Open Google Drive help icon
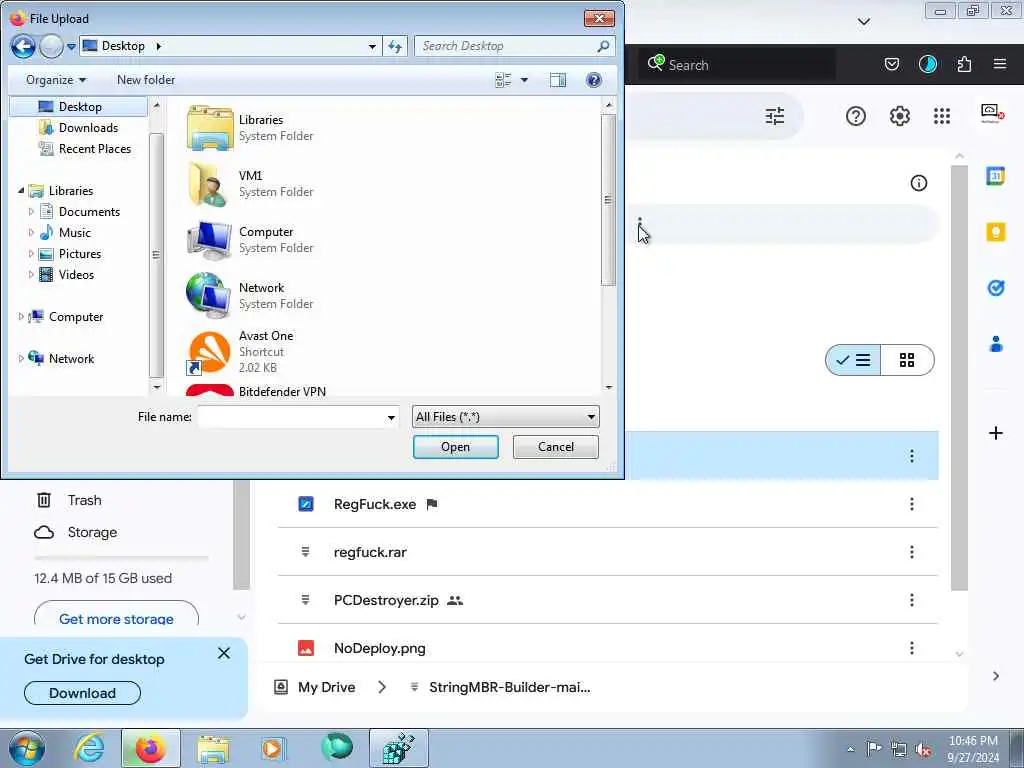The image size is (1024, 768). pyautogui.click(x=856, y=116)
